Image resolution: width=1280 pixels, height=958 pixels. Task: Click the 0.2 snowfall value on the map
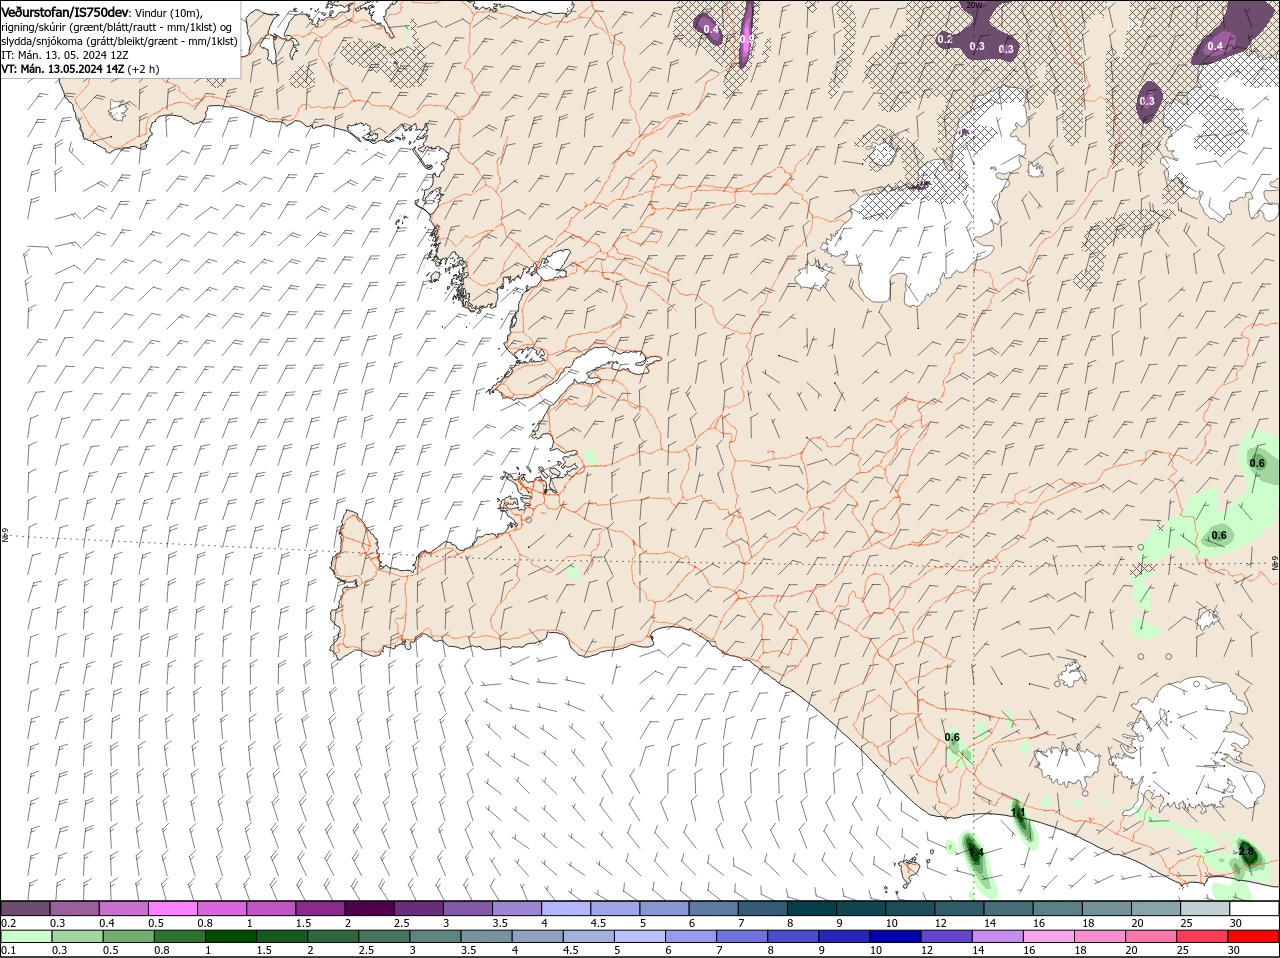pos(944,39)
